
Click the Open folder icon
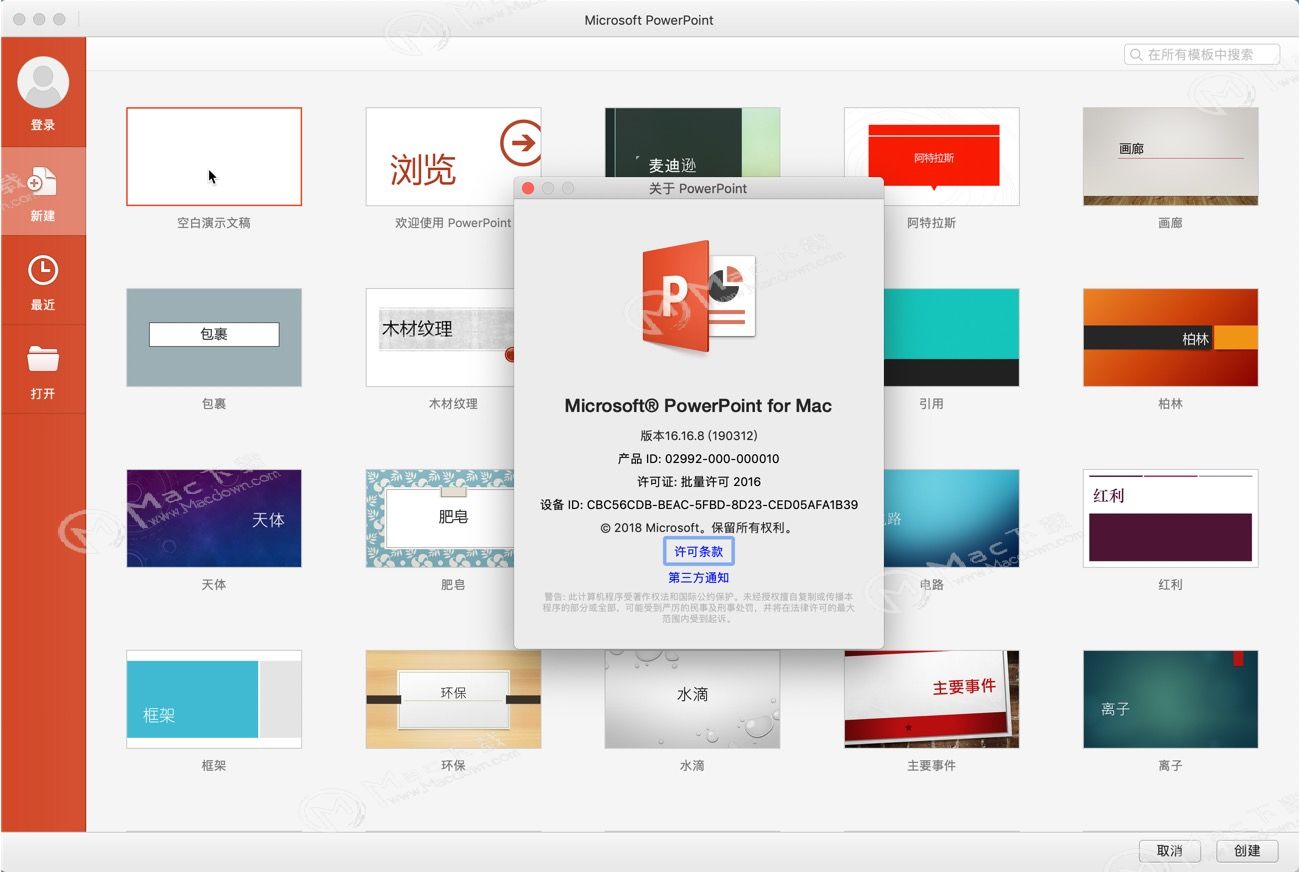[x=43, y=358]
